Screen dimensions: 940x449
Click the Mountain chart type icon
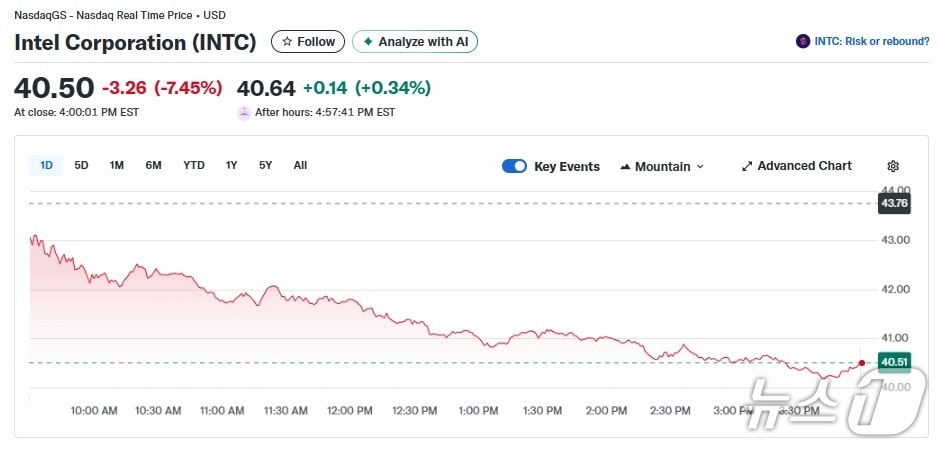click(625, 167)
